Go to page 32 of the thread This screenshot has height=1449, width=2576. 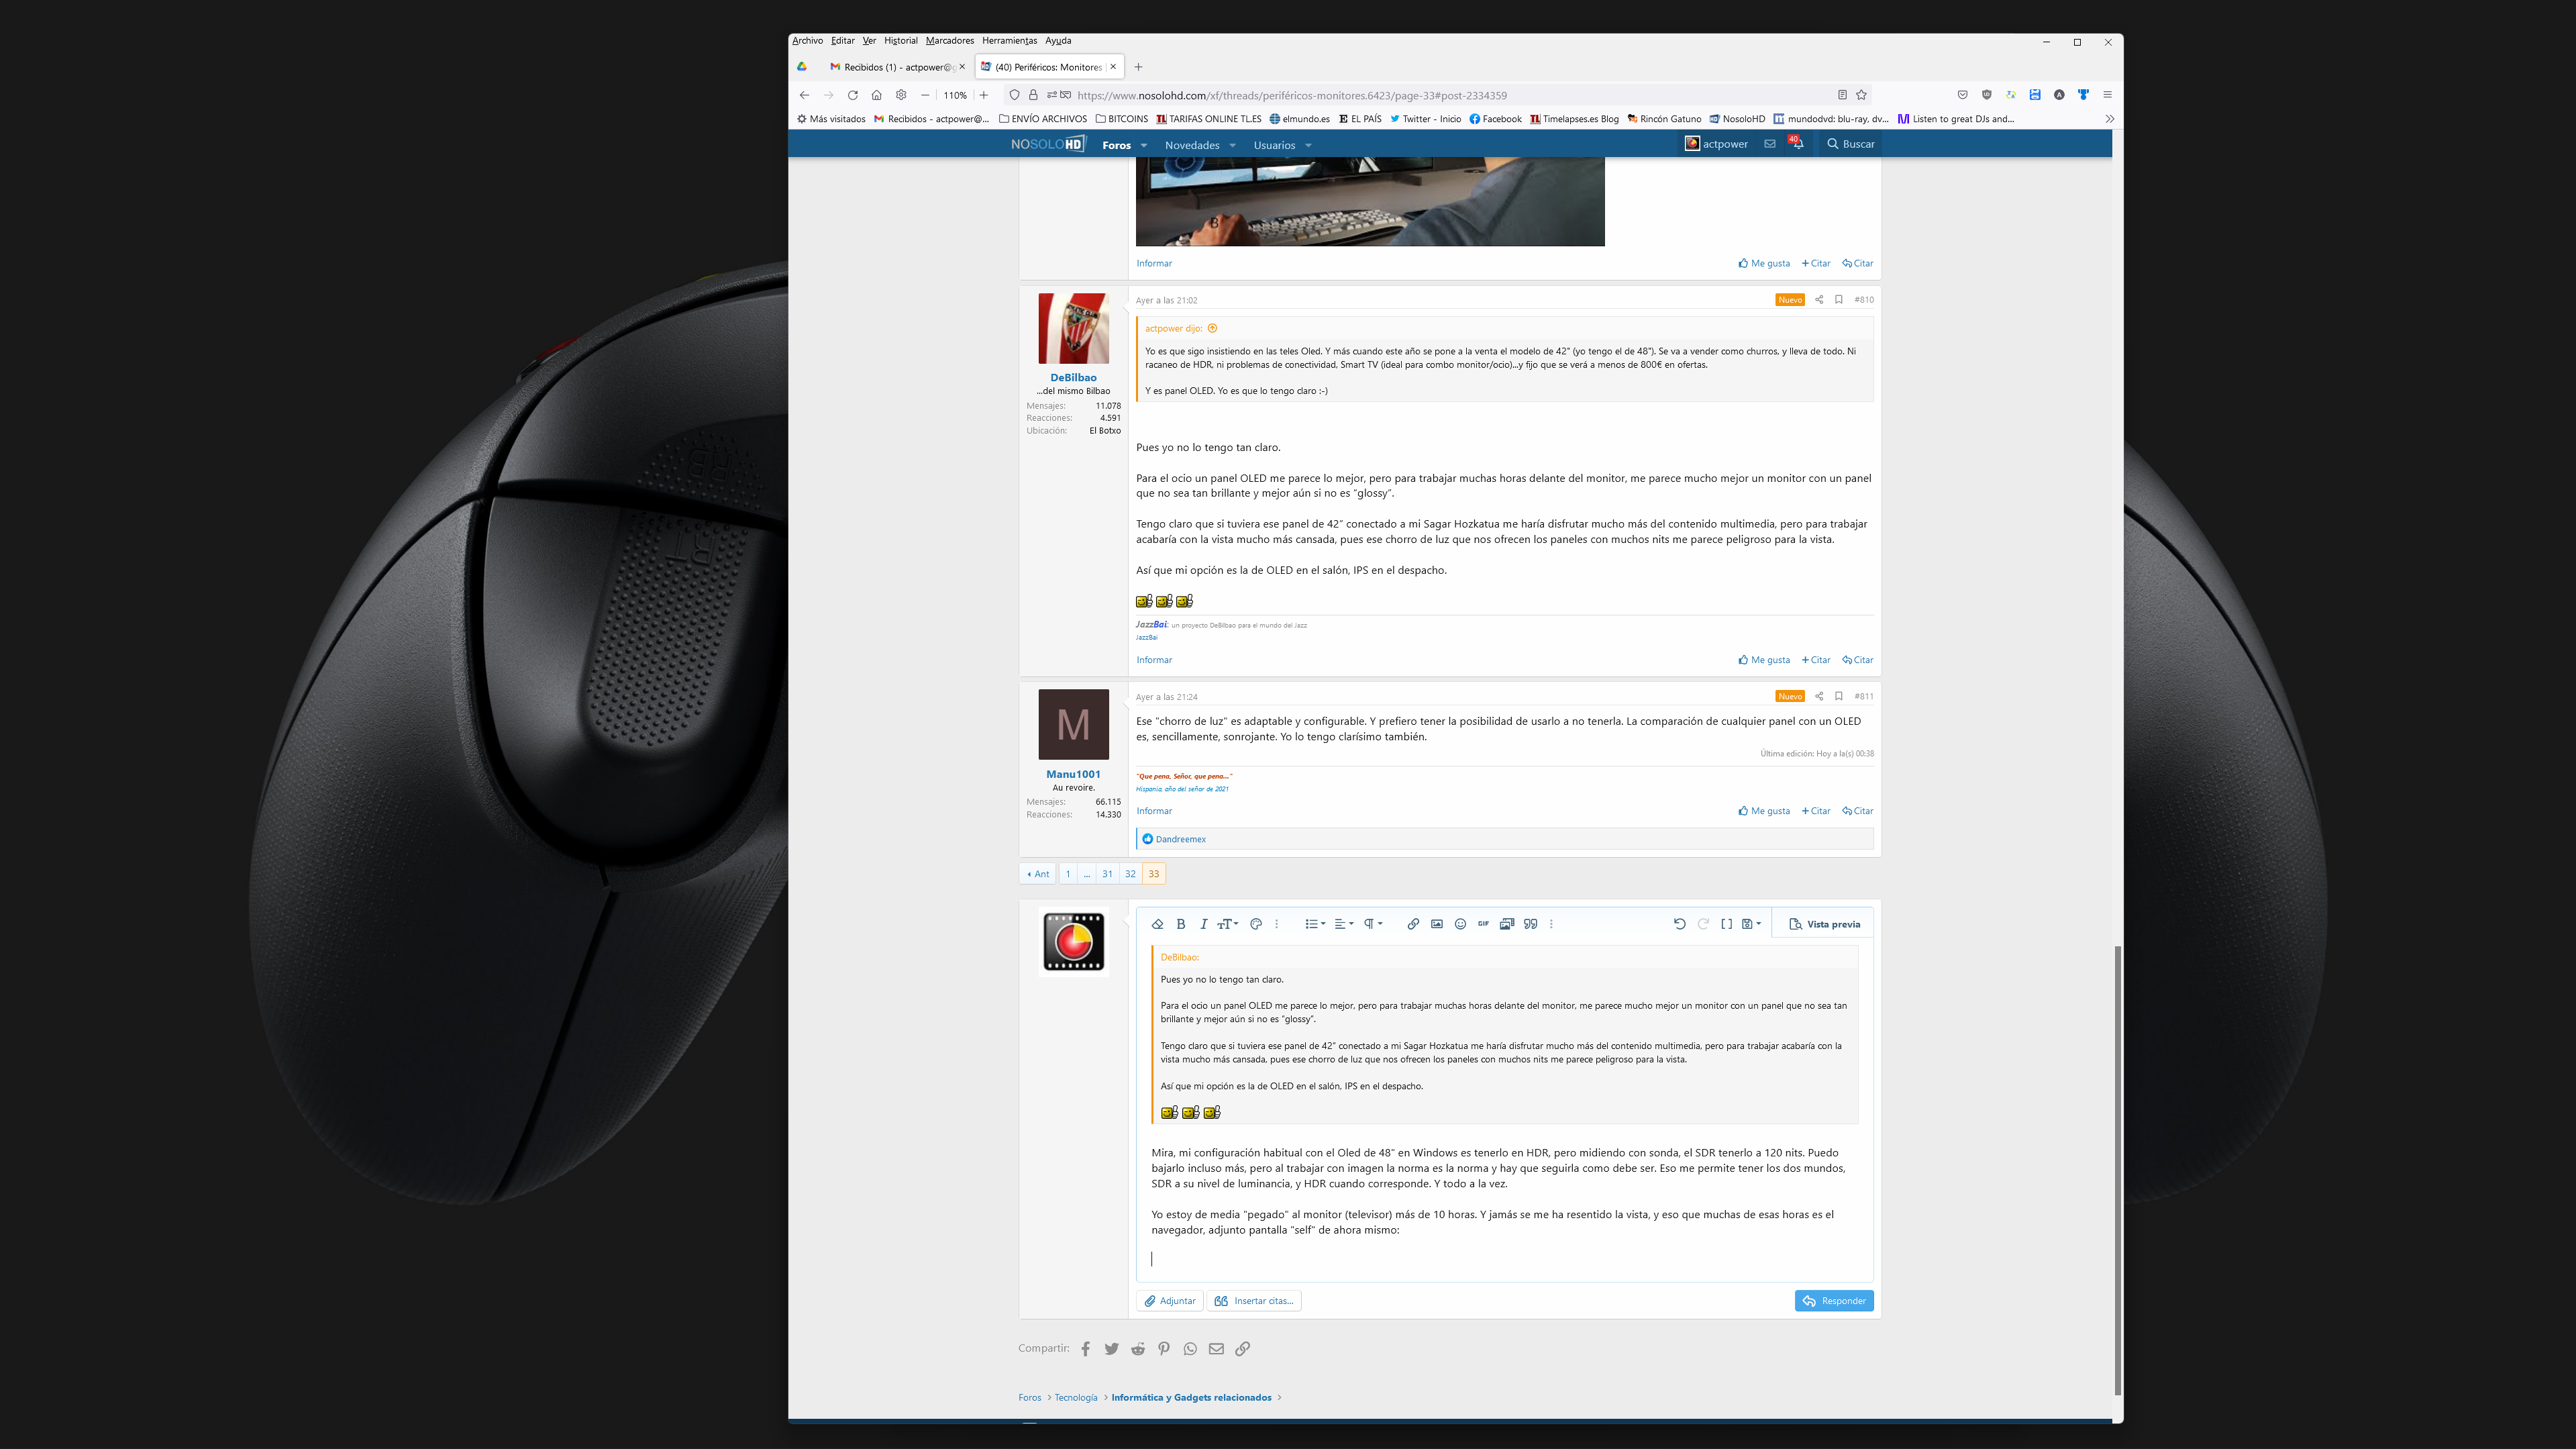(x=1130, y=874)
